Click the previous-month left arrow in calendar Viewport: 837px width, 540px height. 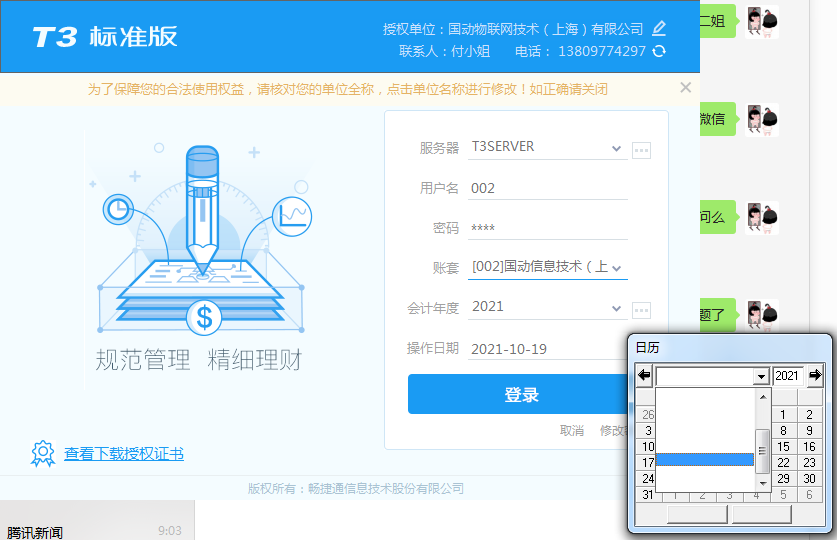click(644, 376)
